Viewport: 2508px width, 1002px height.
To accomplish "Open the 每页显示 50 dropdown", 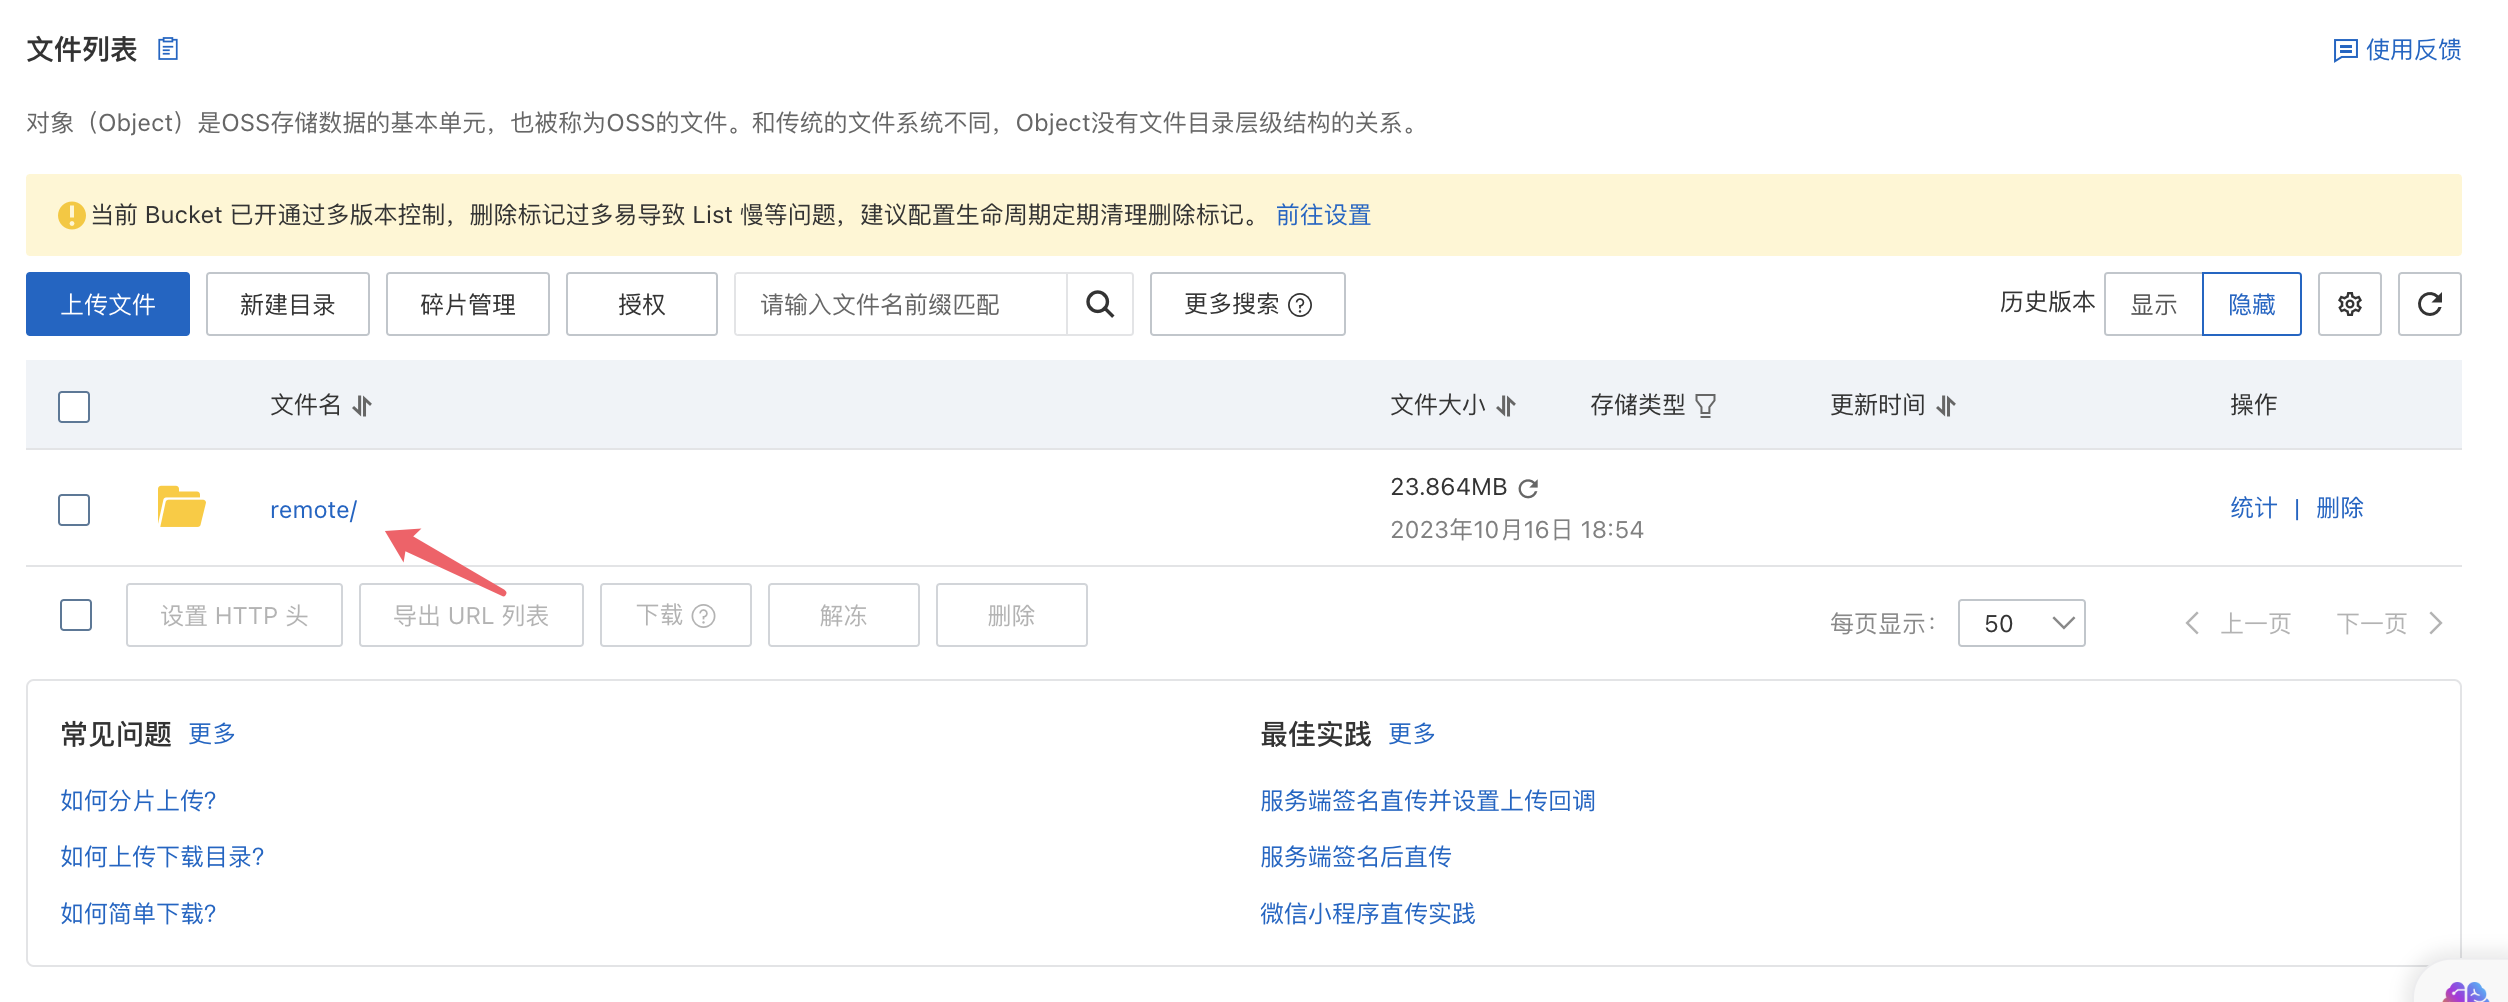I will 2021,623.
